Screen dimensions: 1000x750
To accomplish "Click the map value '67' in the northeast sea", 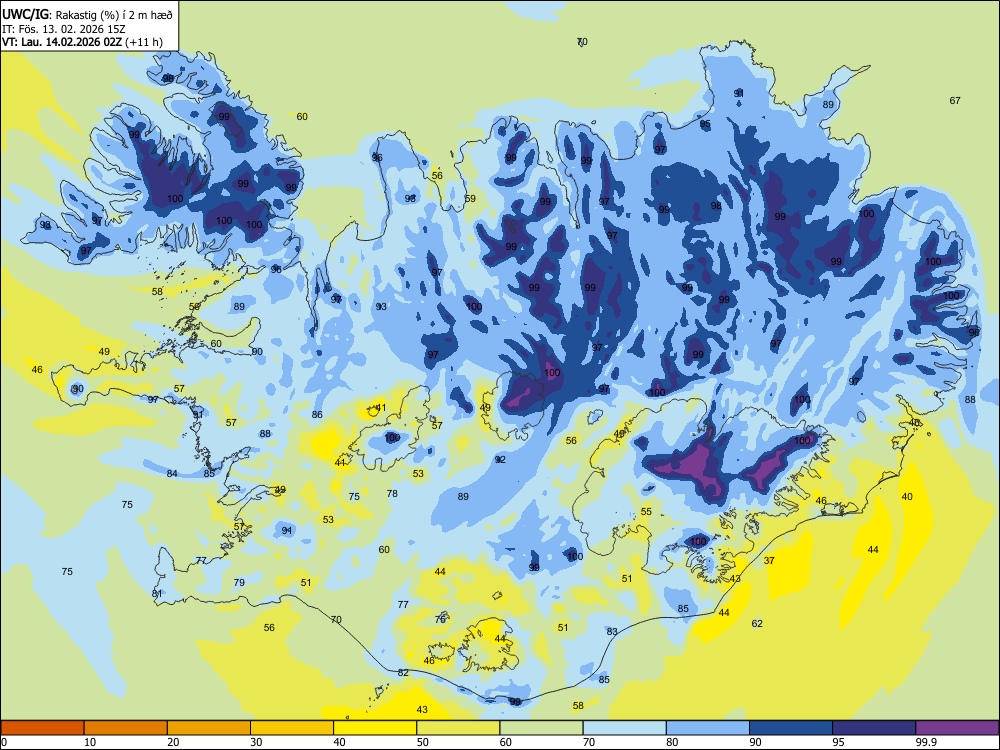I will [955, 100].
